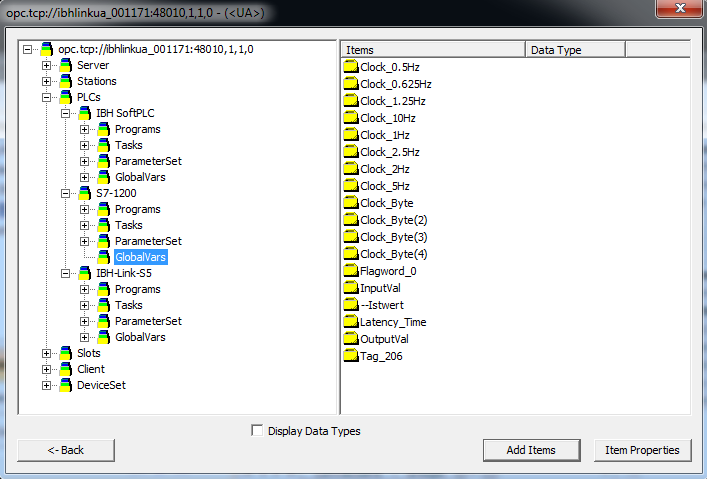Open Item Properties button
The image size is (707, 479).
[641, 450]
